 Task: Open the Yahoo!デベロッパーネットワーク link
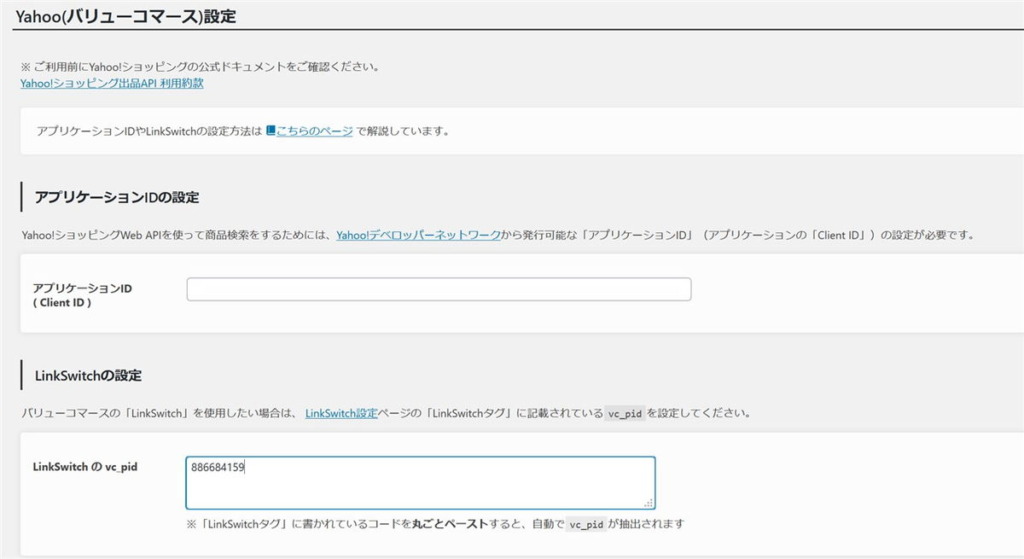pos(419,235)
